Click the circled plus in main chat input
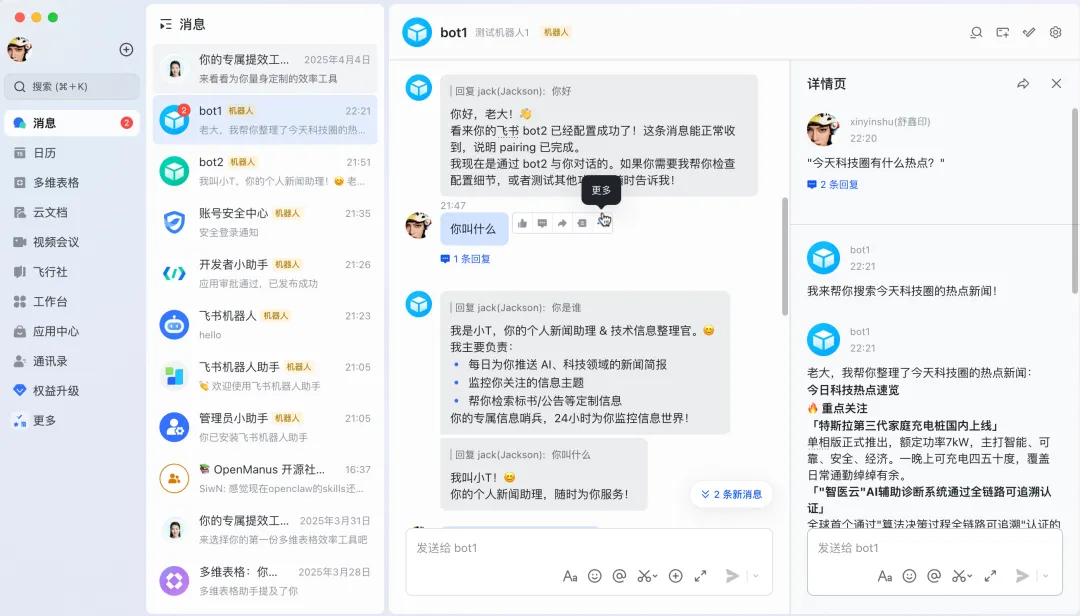 (676, 576)
